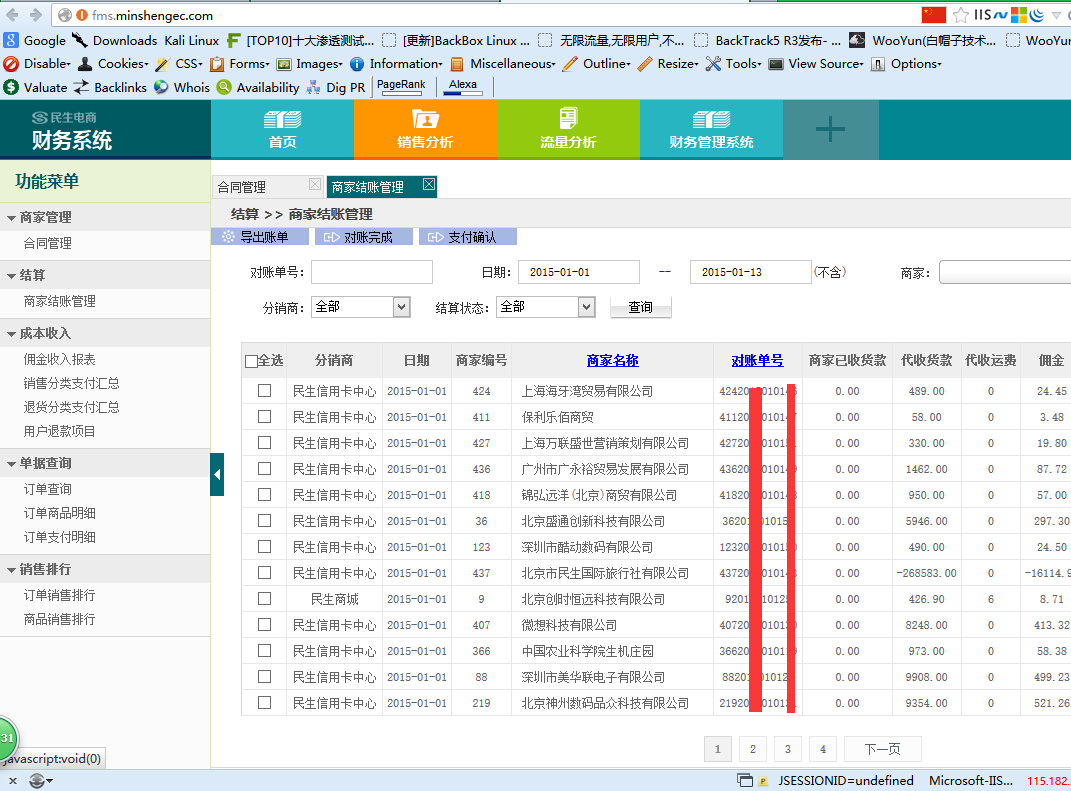
Task: Check the row for 广州市广永裕贸易发展有限公司
Action: (264, 469)
